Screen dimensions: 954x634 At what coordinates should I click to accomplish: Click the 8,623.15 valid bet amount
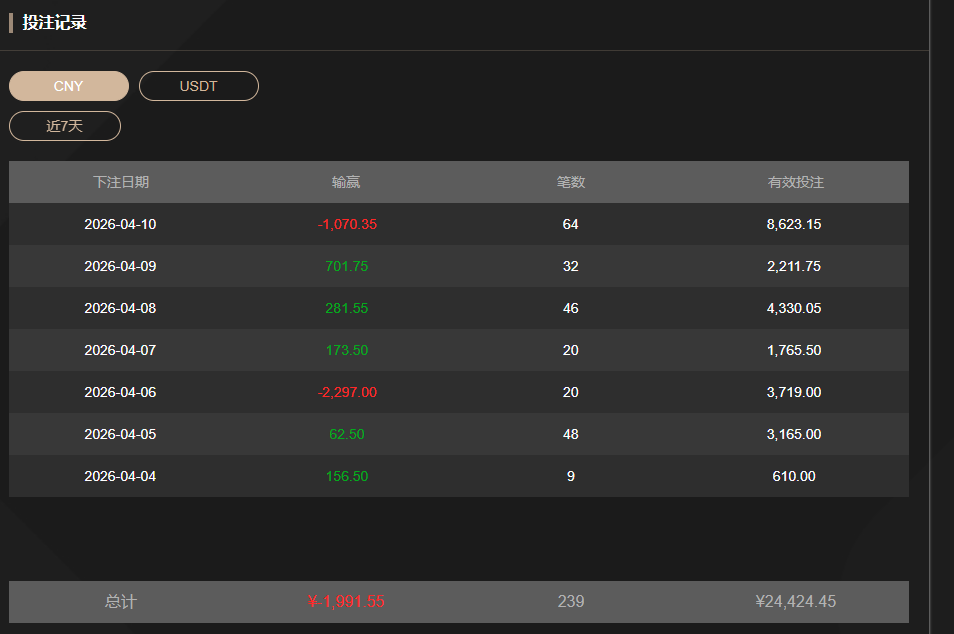794,224
